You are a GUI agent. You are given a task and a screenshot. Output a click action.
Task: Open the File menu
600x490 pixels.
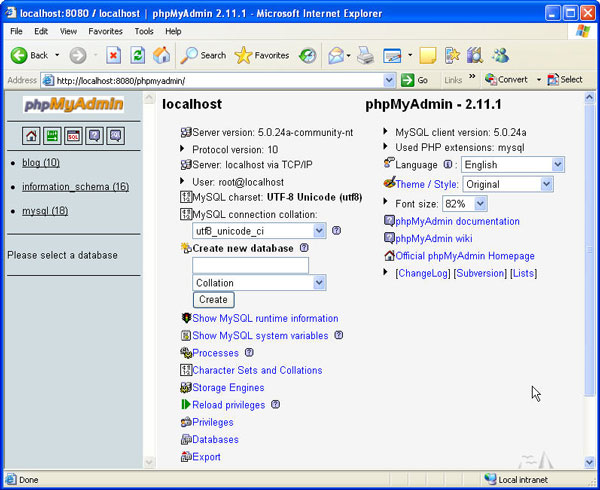16,31
